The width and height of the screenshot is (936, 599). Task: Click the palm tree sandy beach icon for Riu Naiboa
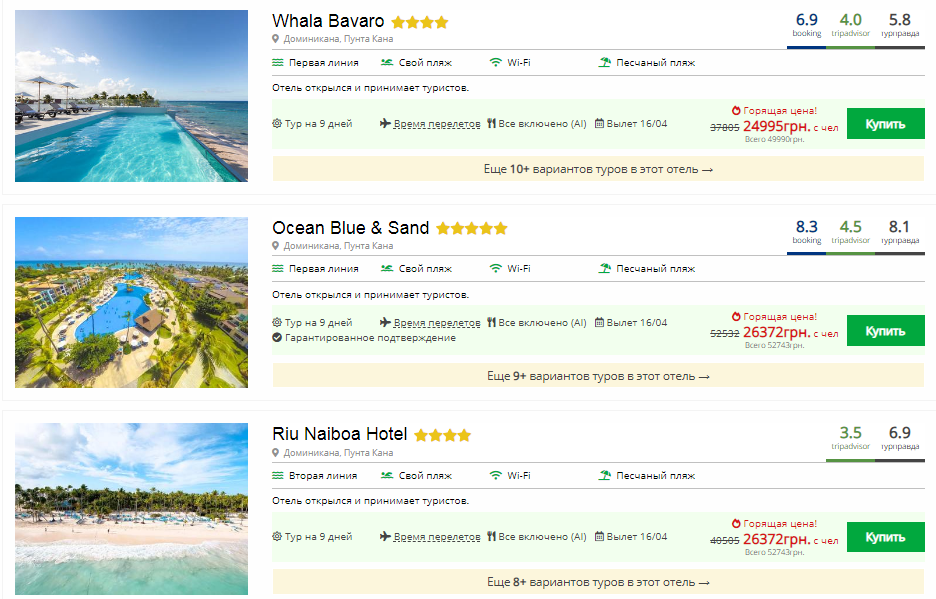click(604, 476)
